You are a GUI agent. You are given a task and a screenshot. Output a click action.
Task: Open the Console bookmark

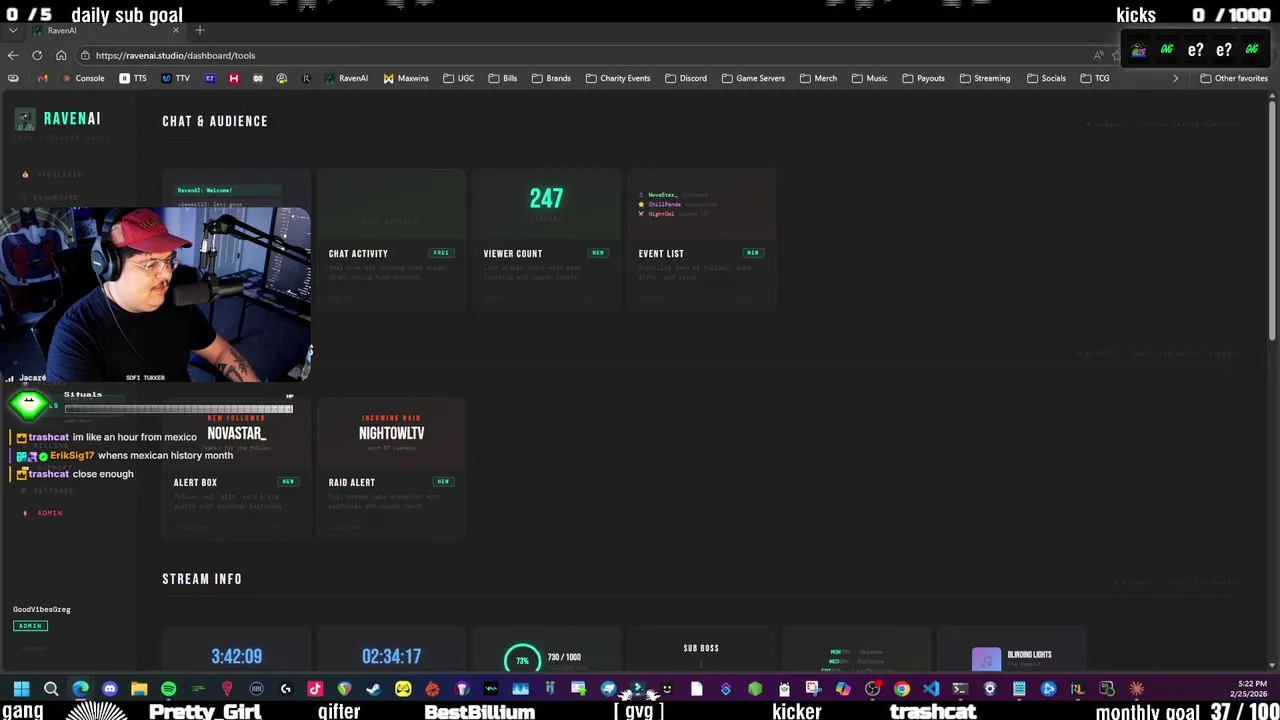click(83, 78)
